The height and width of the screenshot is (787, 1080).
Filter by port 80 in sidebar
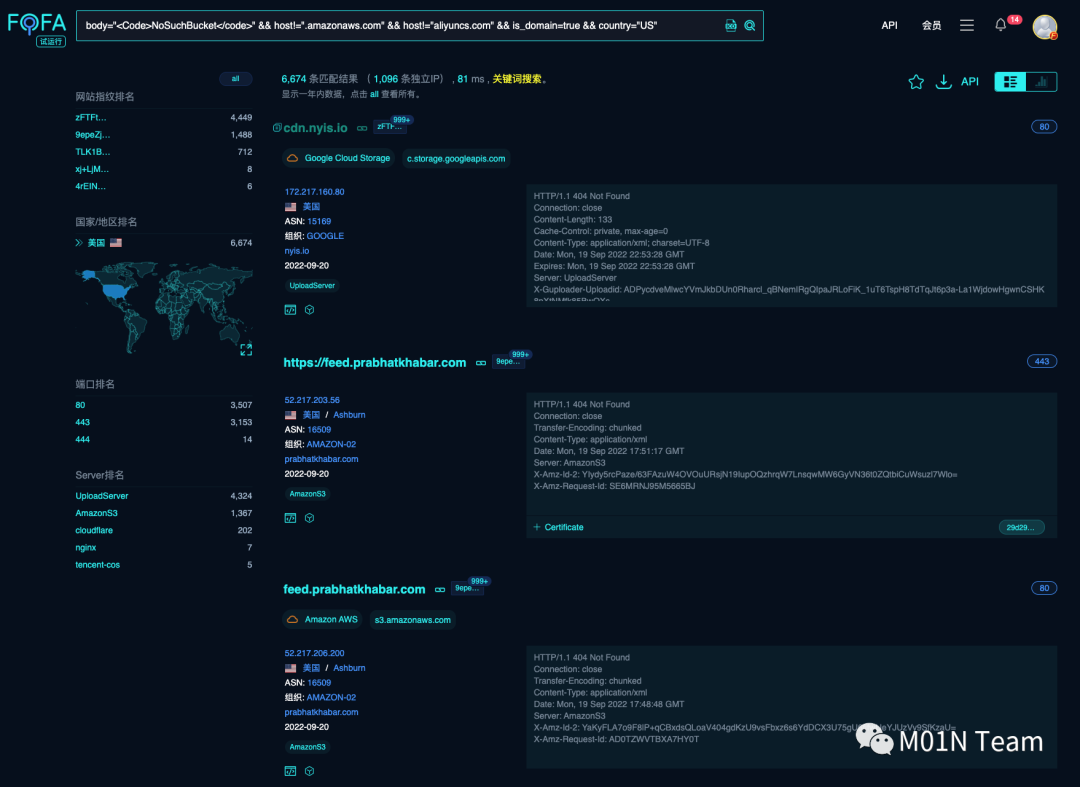tap(80, 406)
